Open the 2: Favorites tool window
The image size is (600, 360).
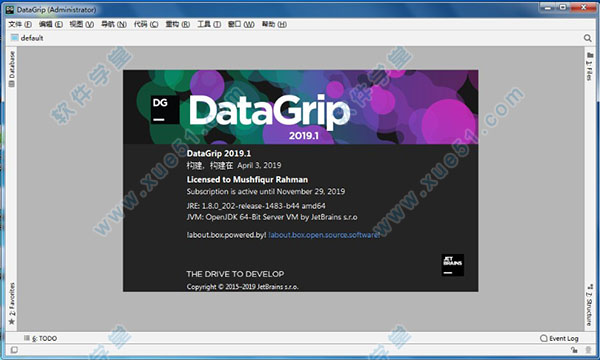pyautogui.click(x=12, y=304)
